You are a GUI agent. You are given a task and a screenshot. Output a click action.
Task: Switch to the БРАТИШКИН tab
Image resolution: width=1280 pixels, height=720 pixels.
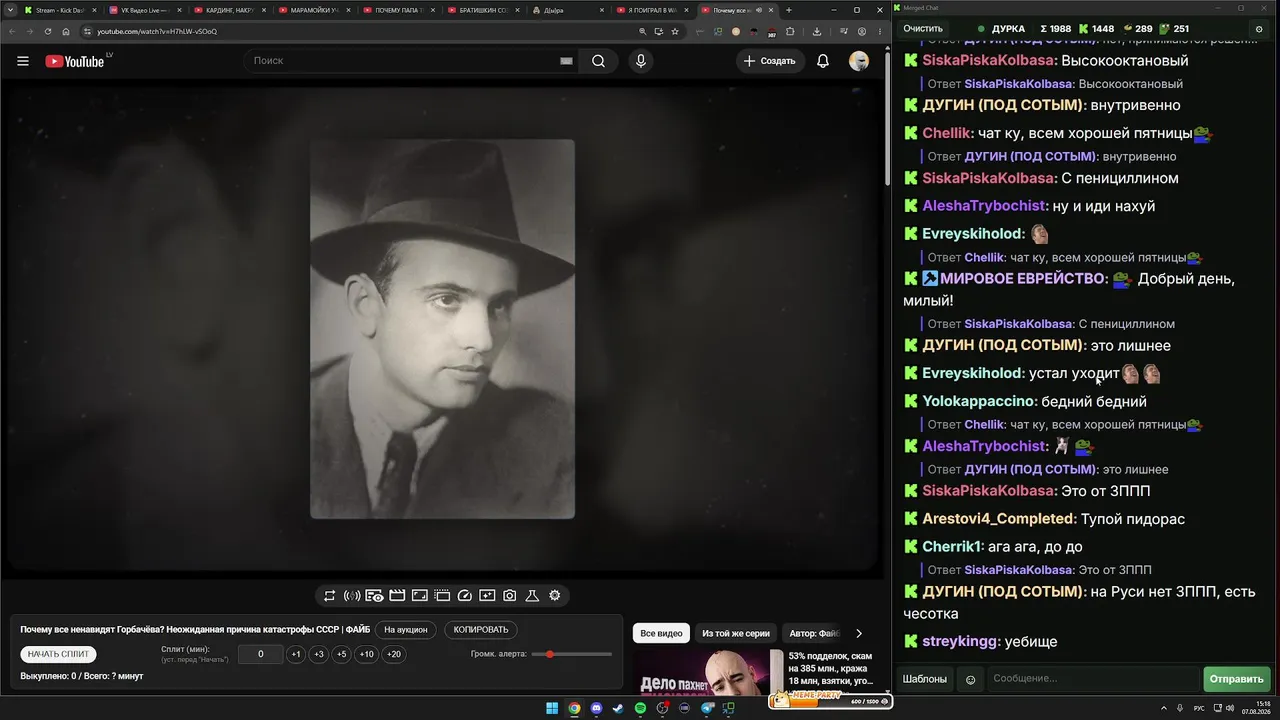pos(486,10)
